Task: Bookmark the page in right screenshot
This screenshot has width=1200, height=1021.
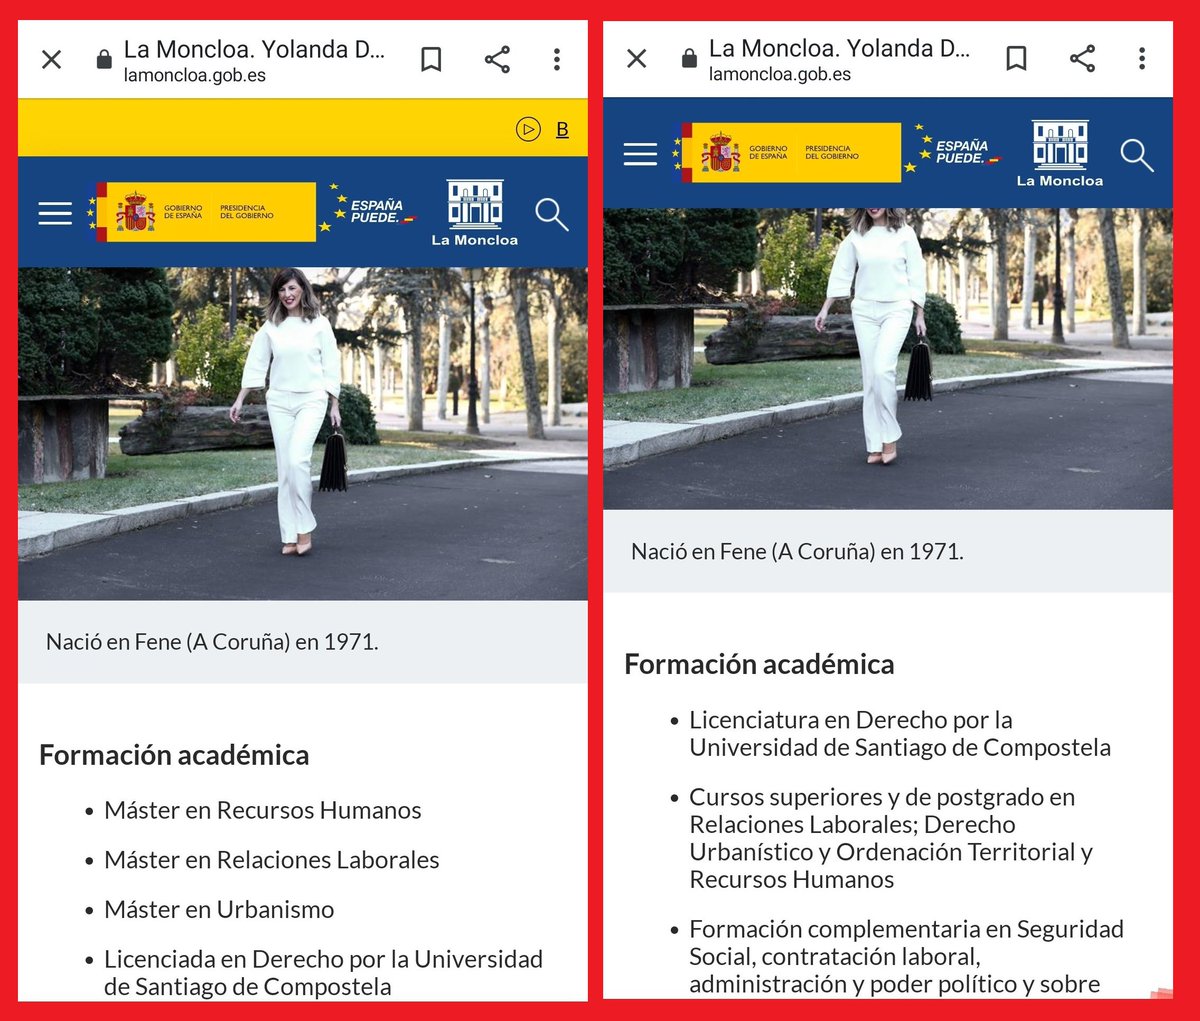Action: 1016,59
